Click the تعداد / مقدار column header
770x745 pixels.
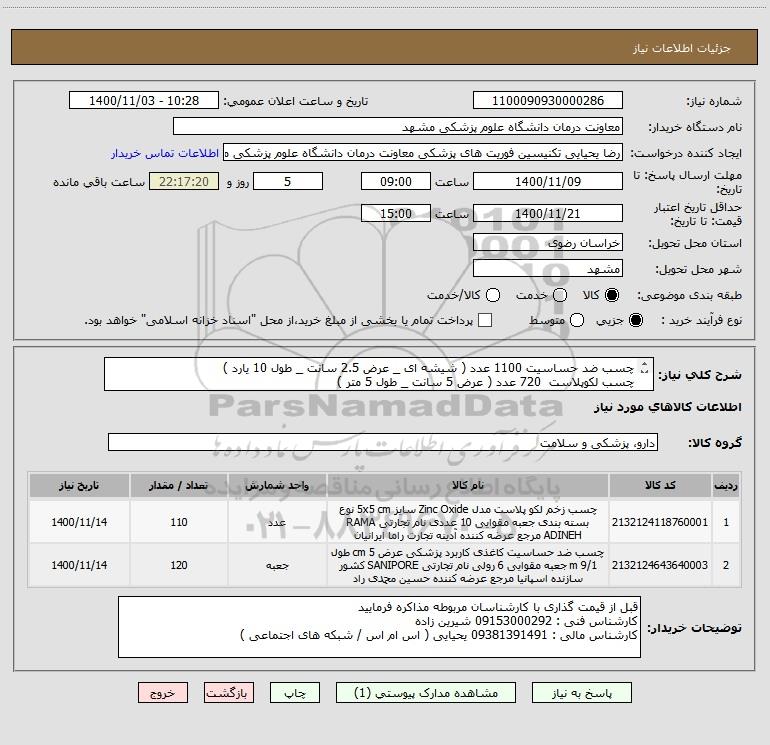(x=179, y=485)
